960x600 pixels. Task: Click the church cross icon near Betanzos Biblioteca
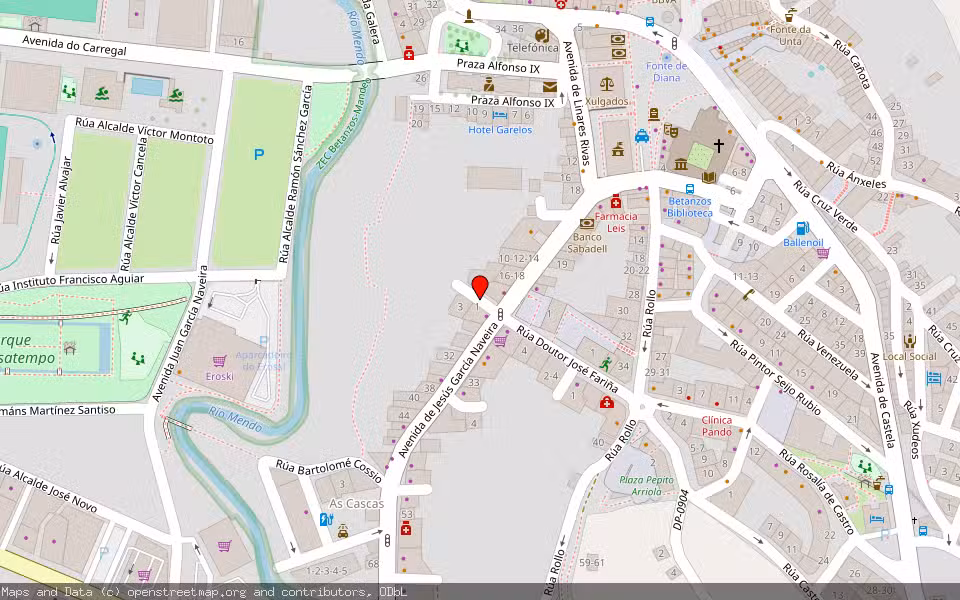click(719, 146)
